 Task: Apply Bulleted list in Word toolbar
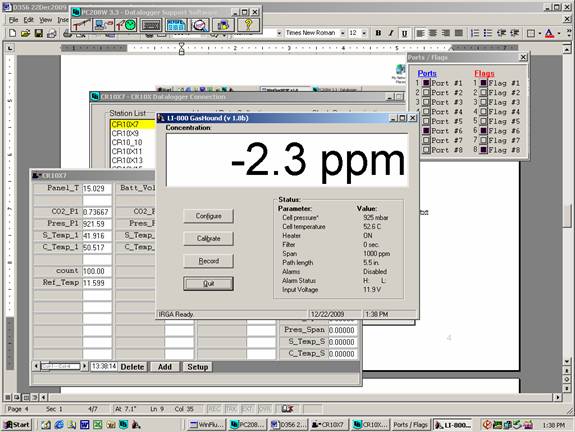[488, 33]
